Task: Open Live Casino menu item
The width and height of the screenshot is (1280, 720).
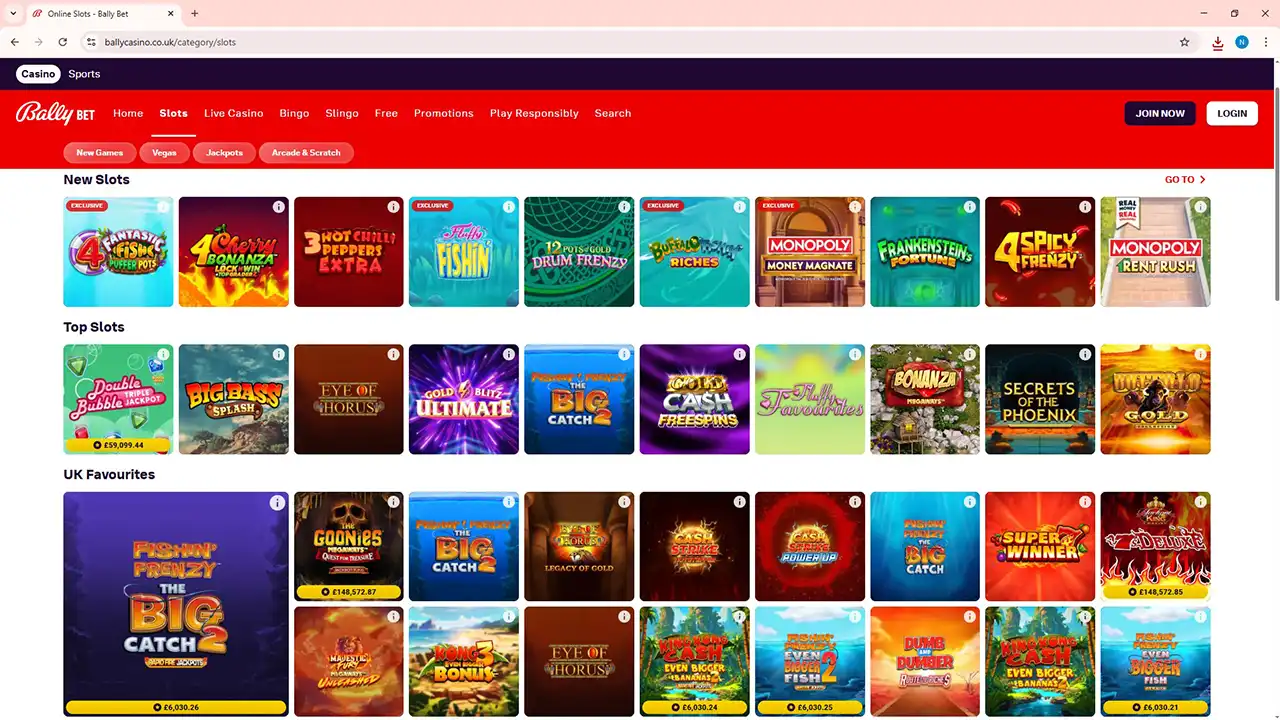Action: pos(233,113)
